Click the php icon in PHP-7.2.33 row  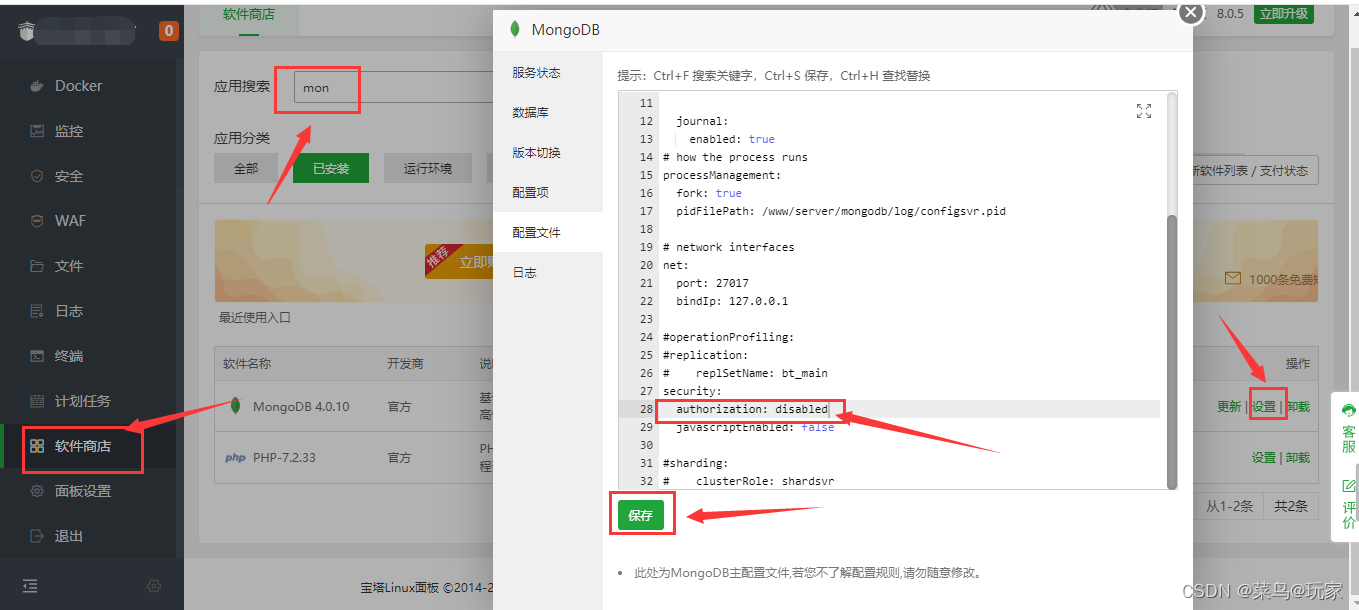click(x=235, y=458)
